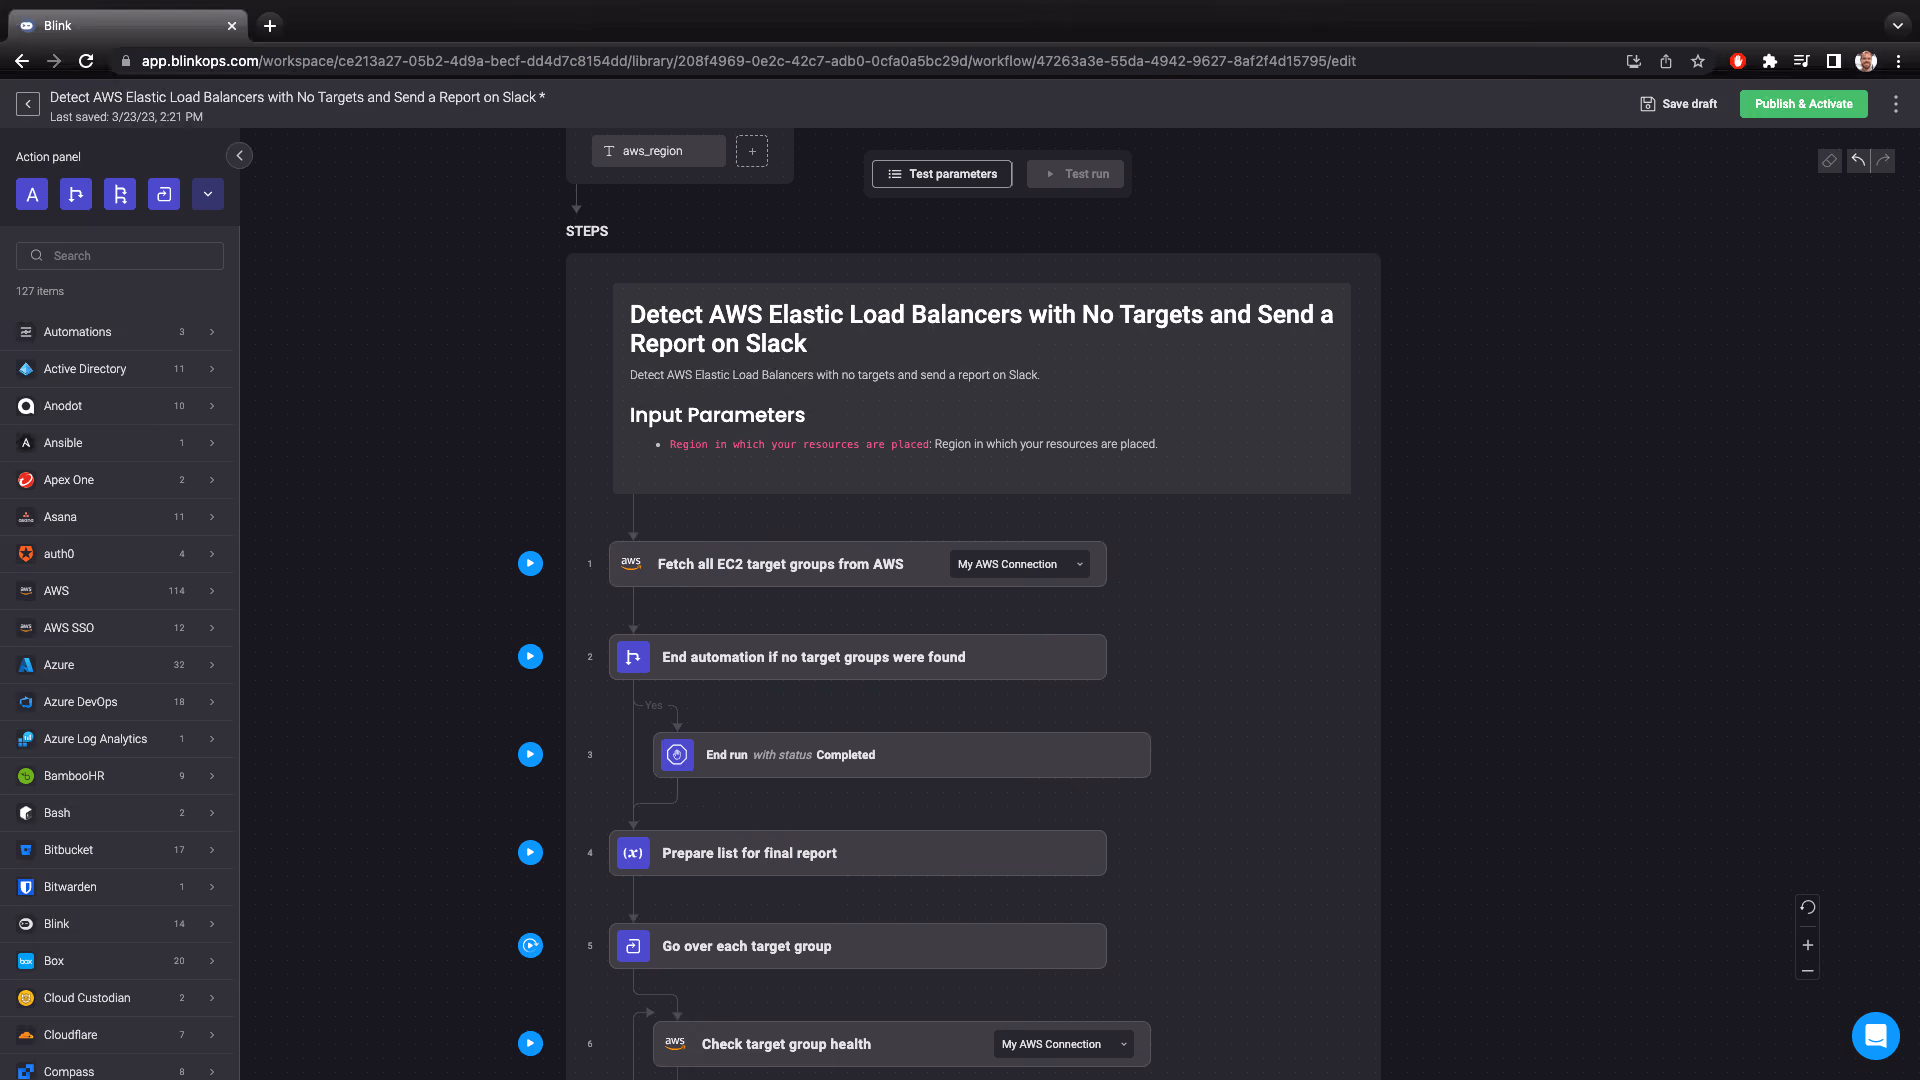Screen dimensions: 1920x1080
Task: Click the eraser clear icon in canvas toolbar
Action: 1829,161
